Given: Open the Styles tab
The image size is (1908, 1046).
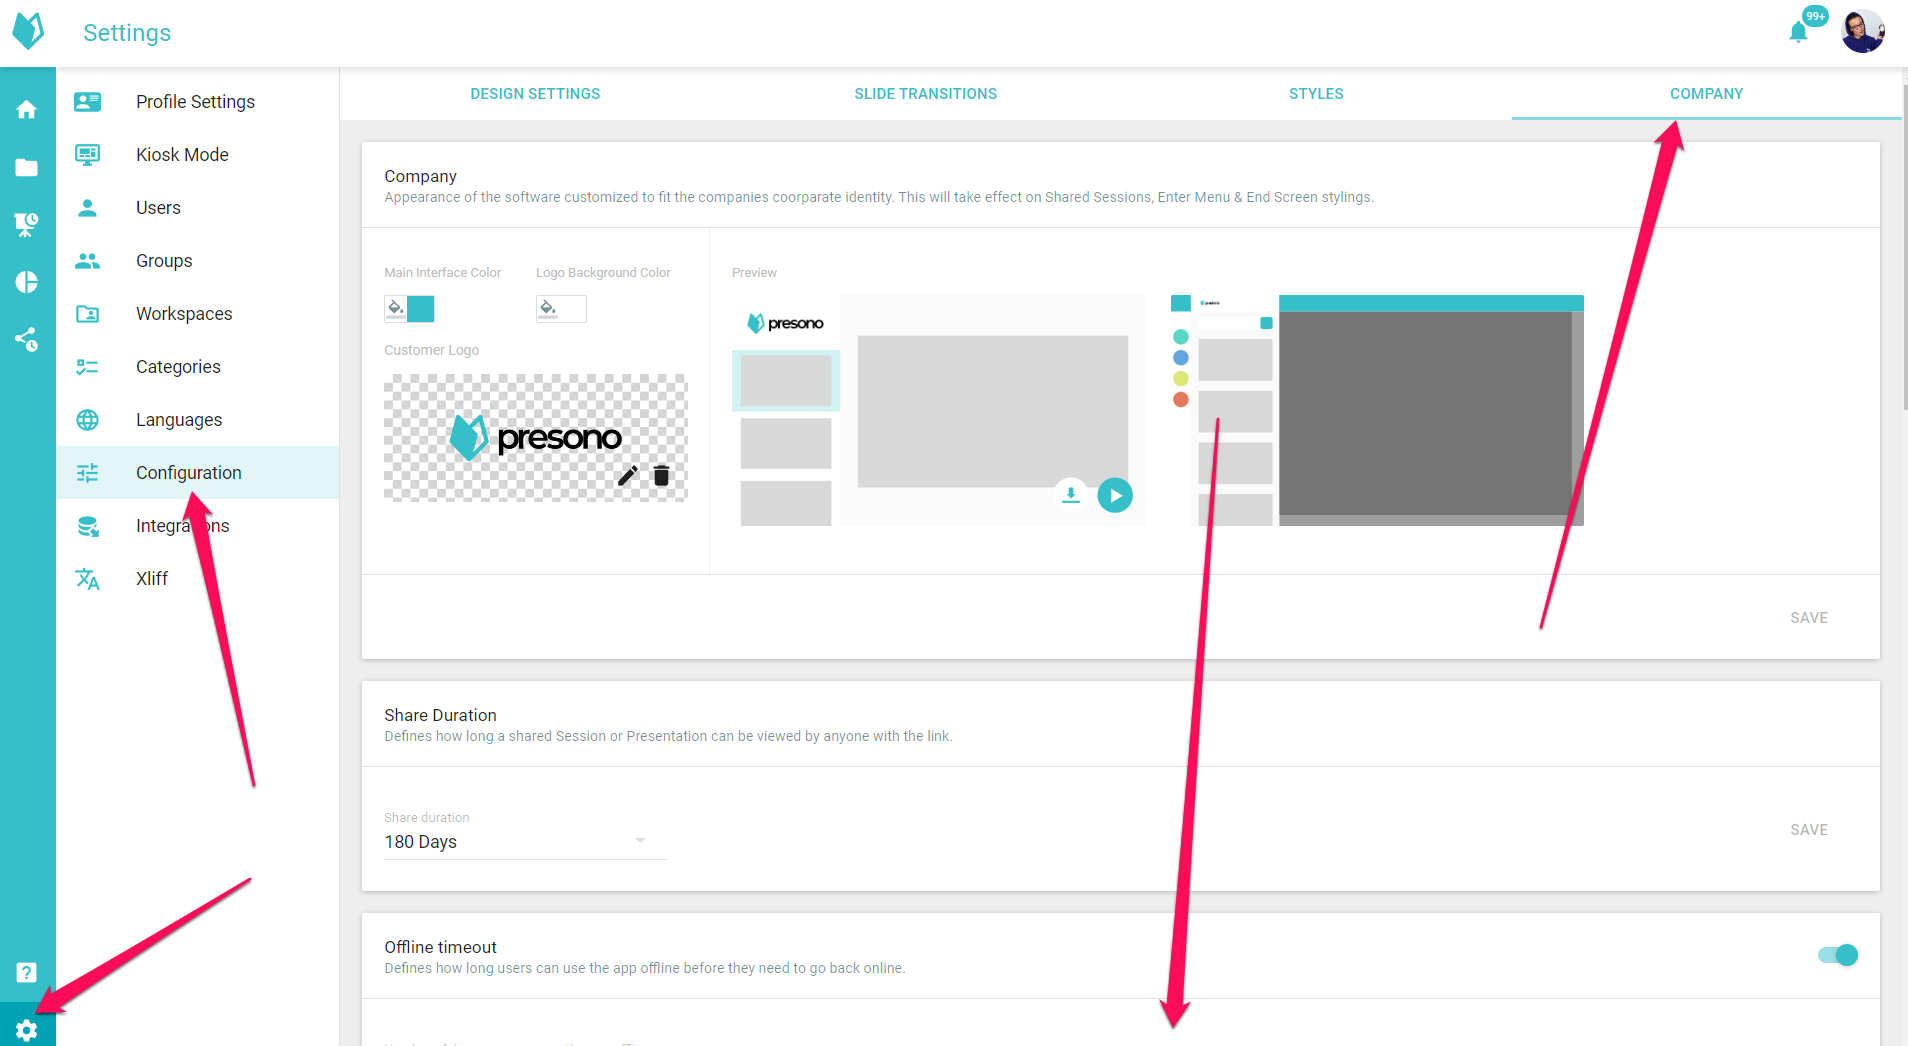Looking at the screenshot, I should pyautogui.click(x=1315, y=94).
